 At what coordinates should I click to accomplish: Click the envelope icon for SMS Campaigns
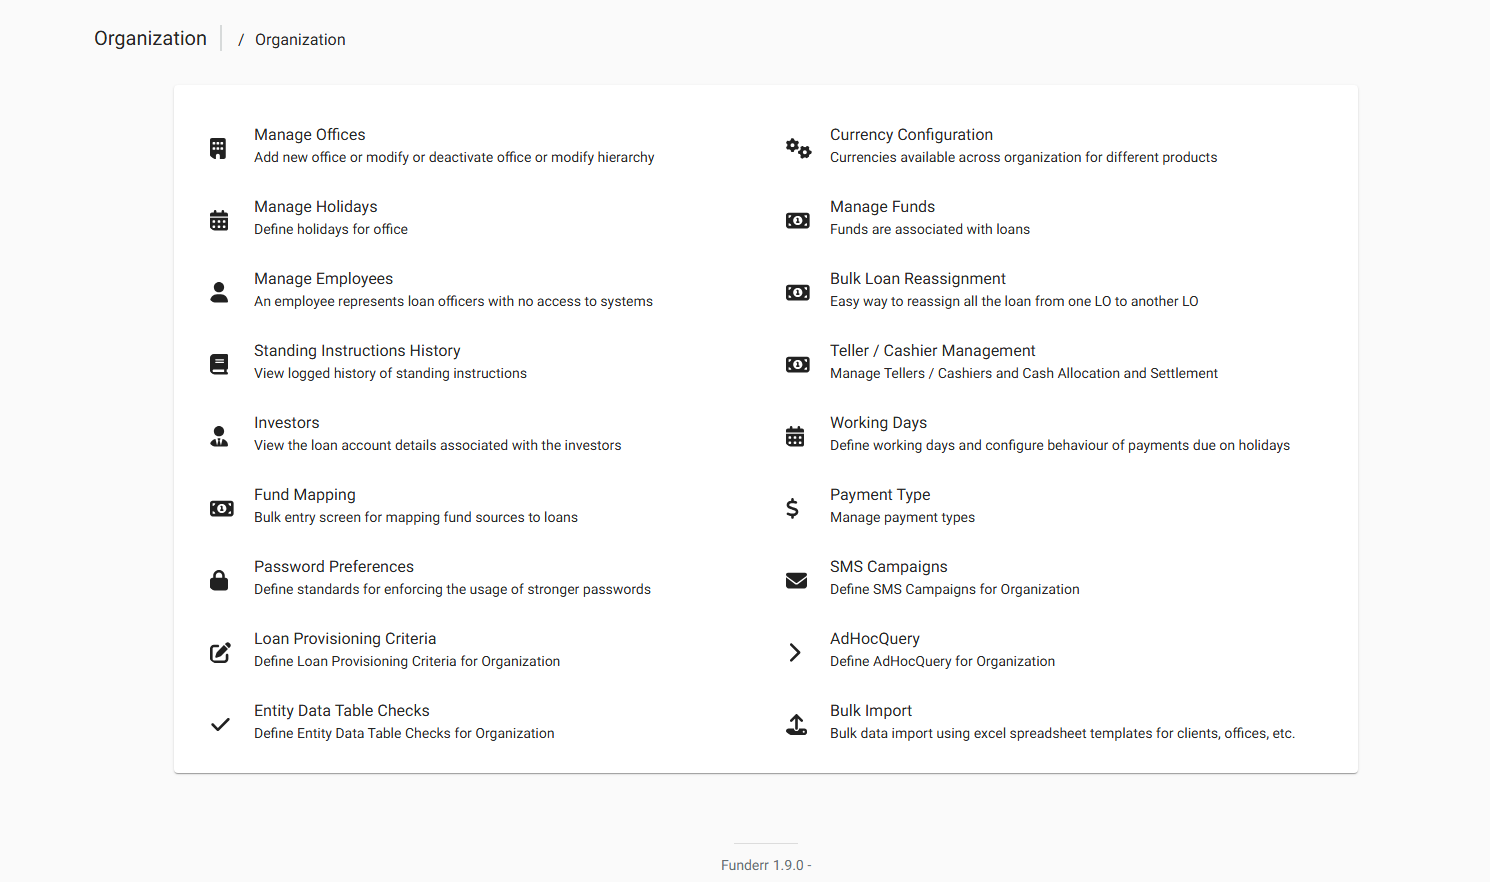coord(796,580)
